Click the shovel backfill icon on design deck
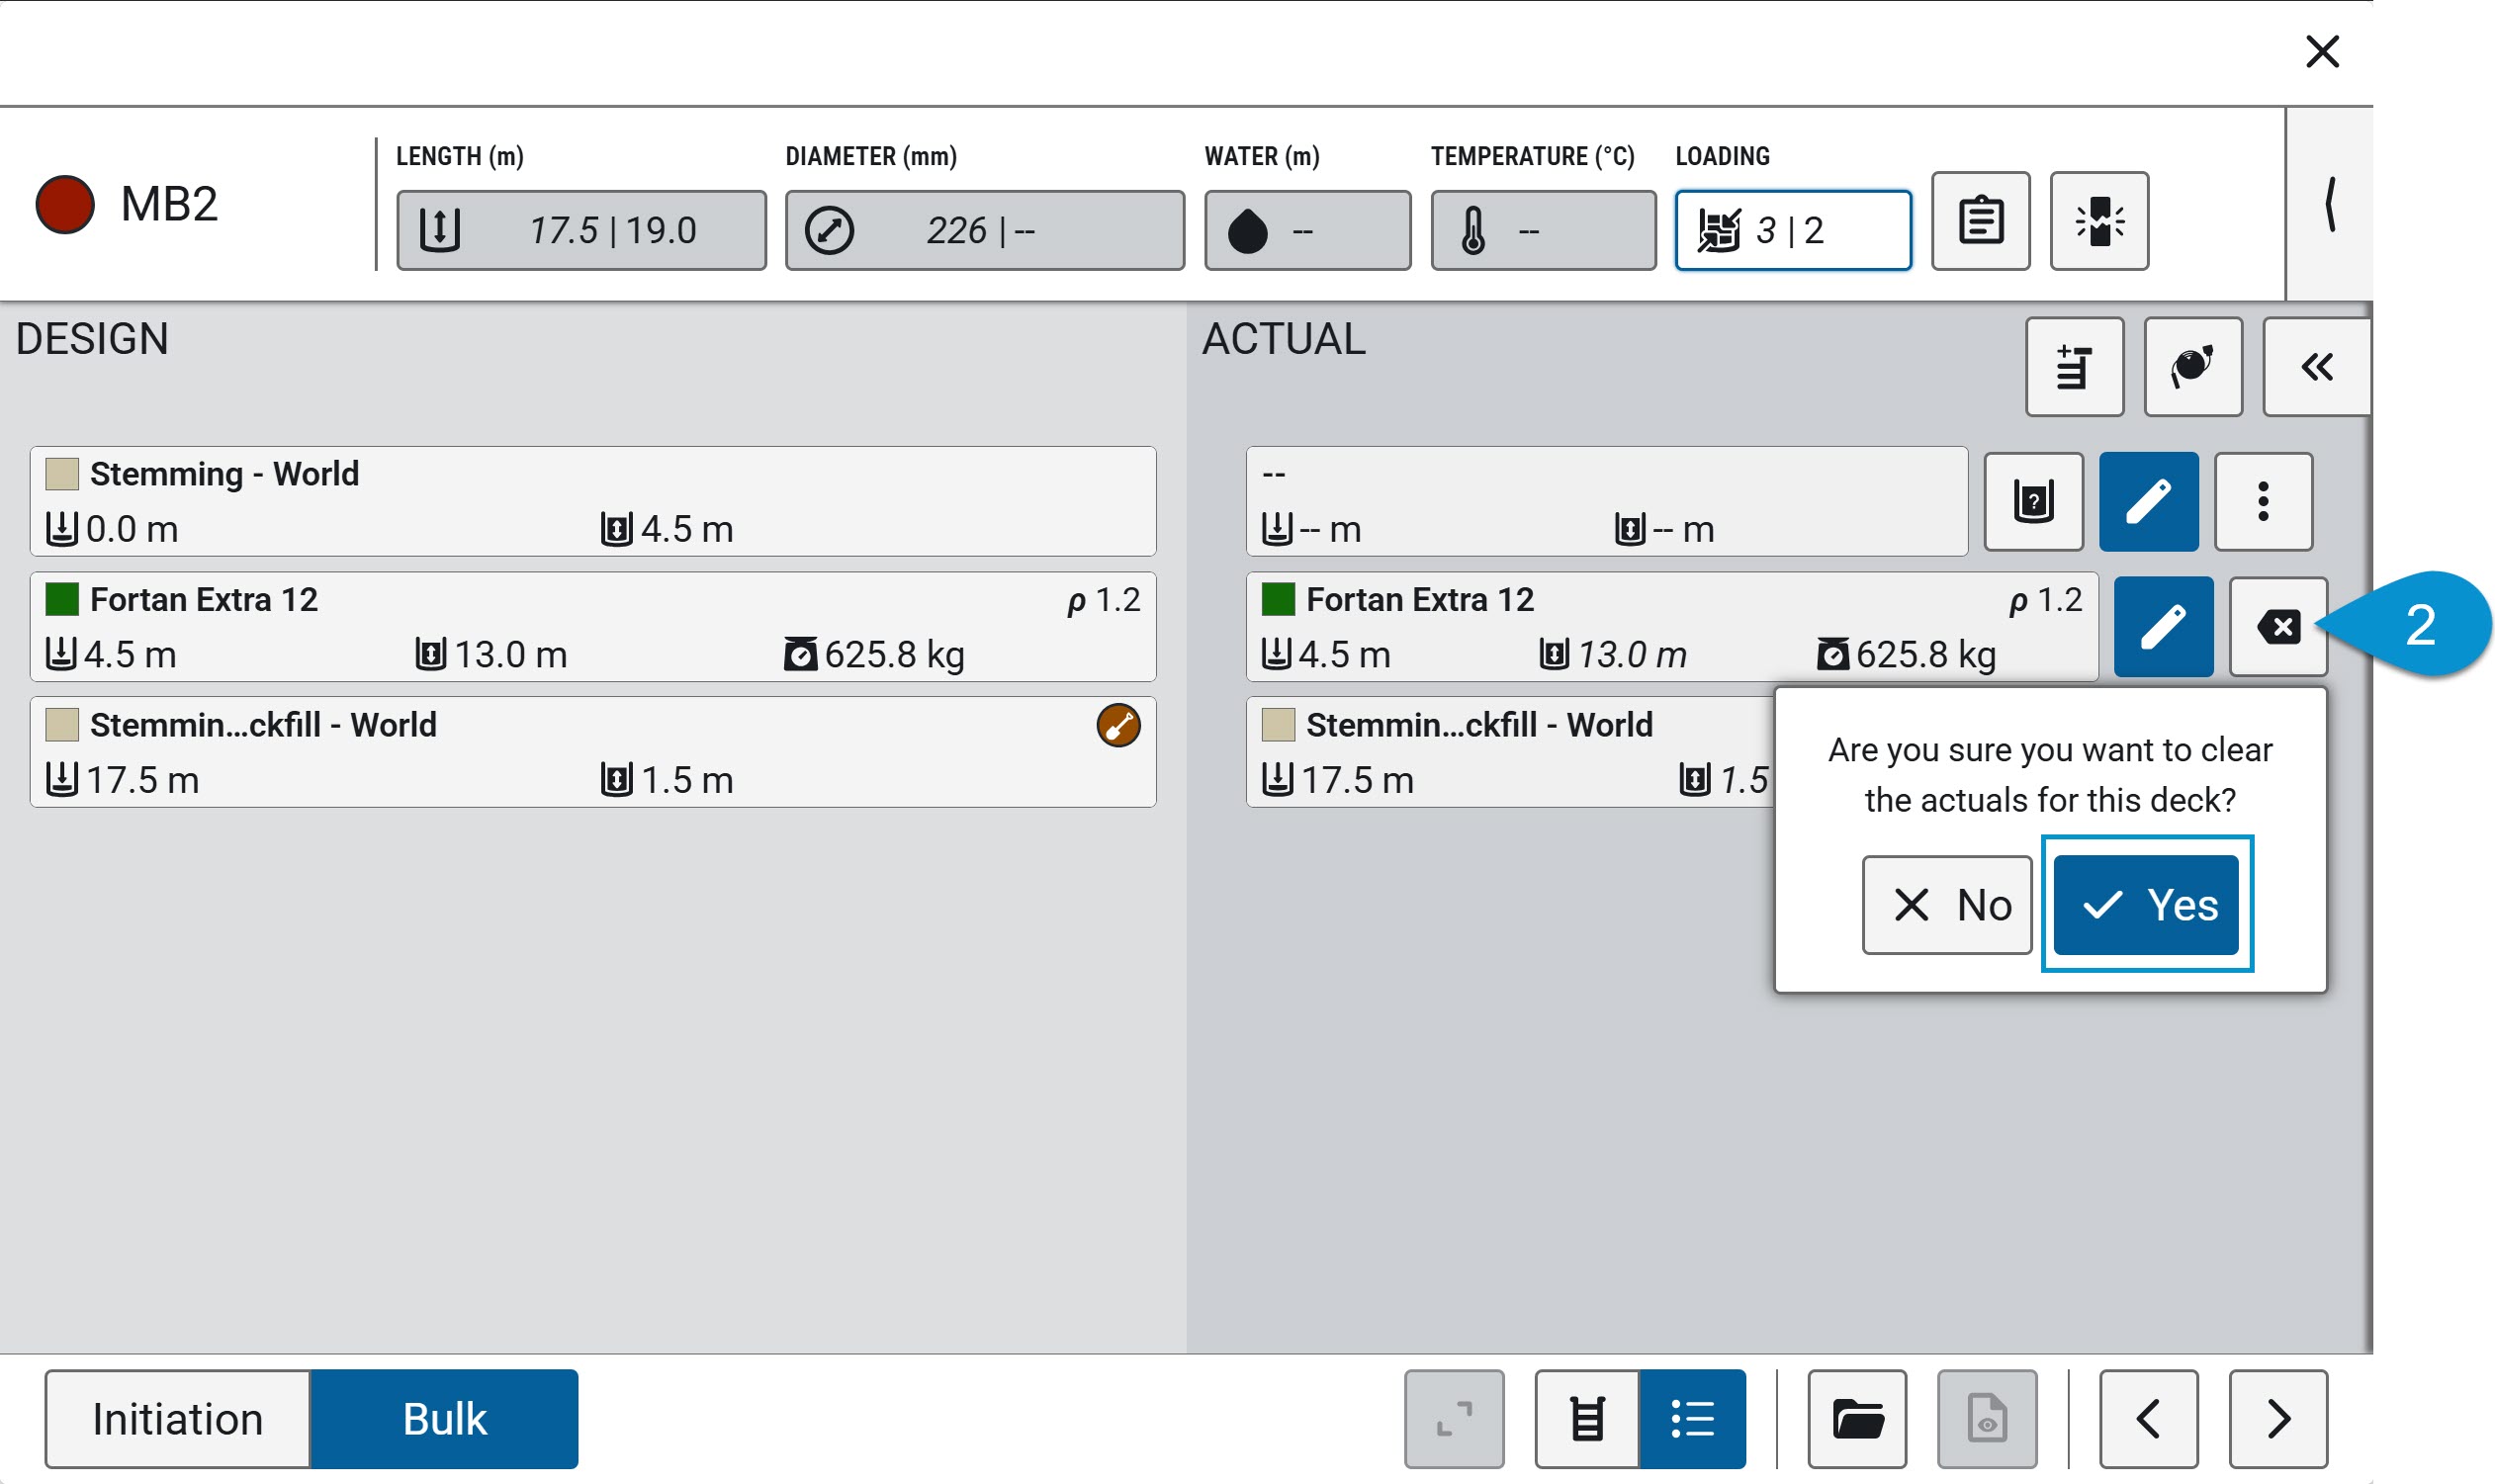The width and height of the screenshot is (2495, 1484). pos(1118,725)
